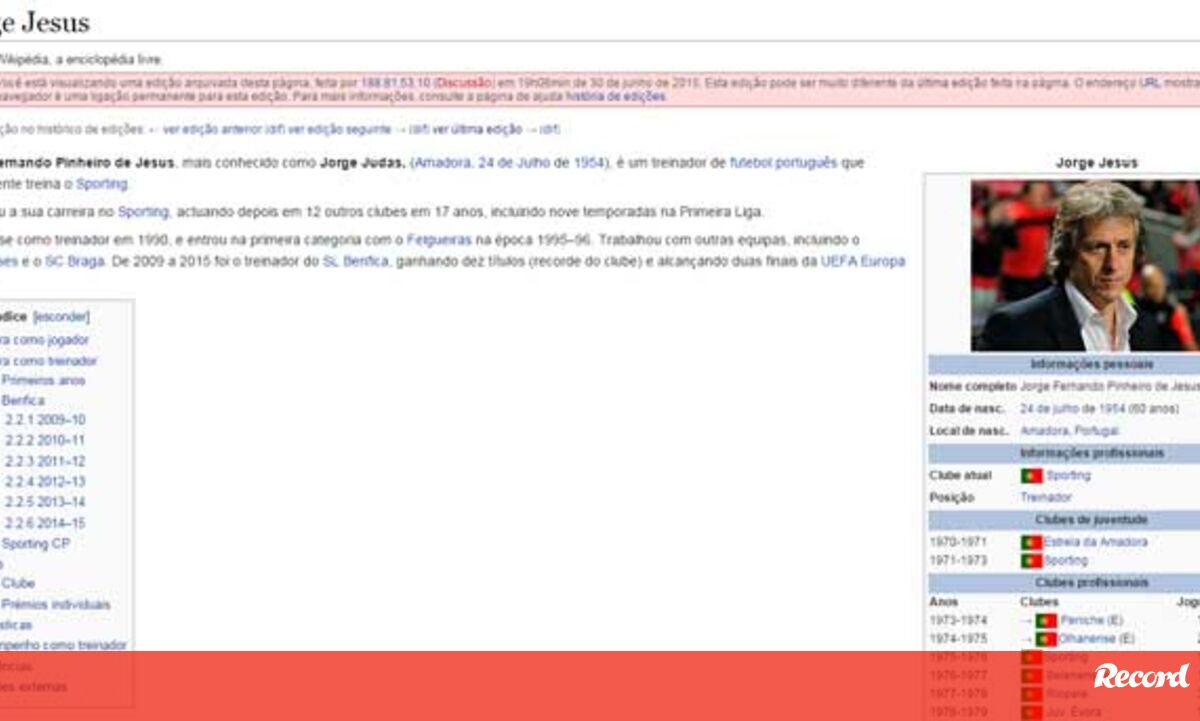
Task: Open the Discussão link in the red notice
Action: click(x=463, y=83)
